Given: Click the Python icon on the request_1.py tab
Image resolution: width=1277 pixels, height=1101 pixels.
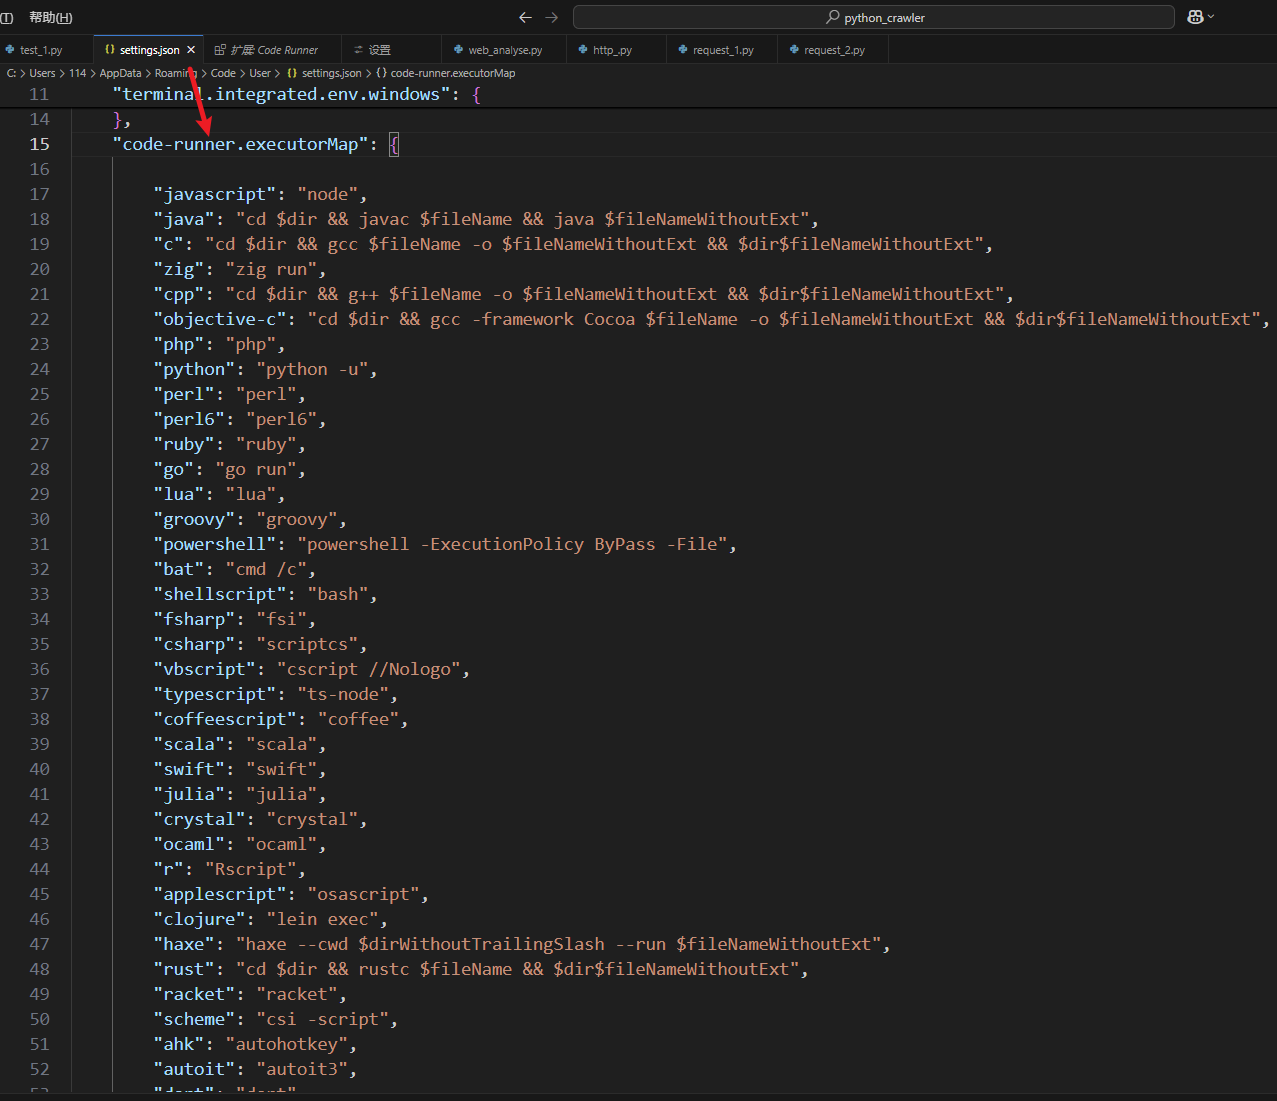Looking at the screenshot, I should click(x=680, y=48).
